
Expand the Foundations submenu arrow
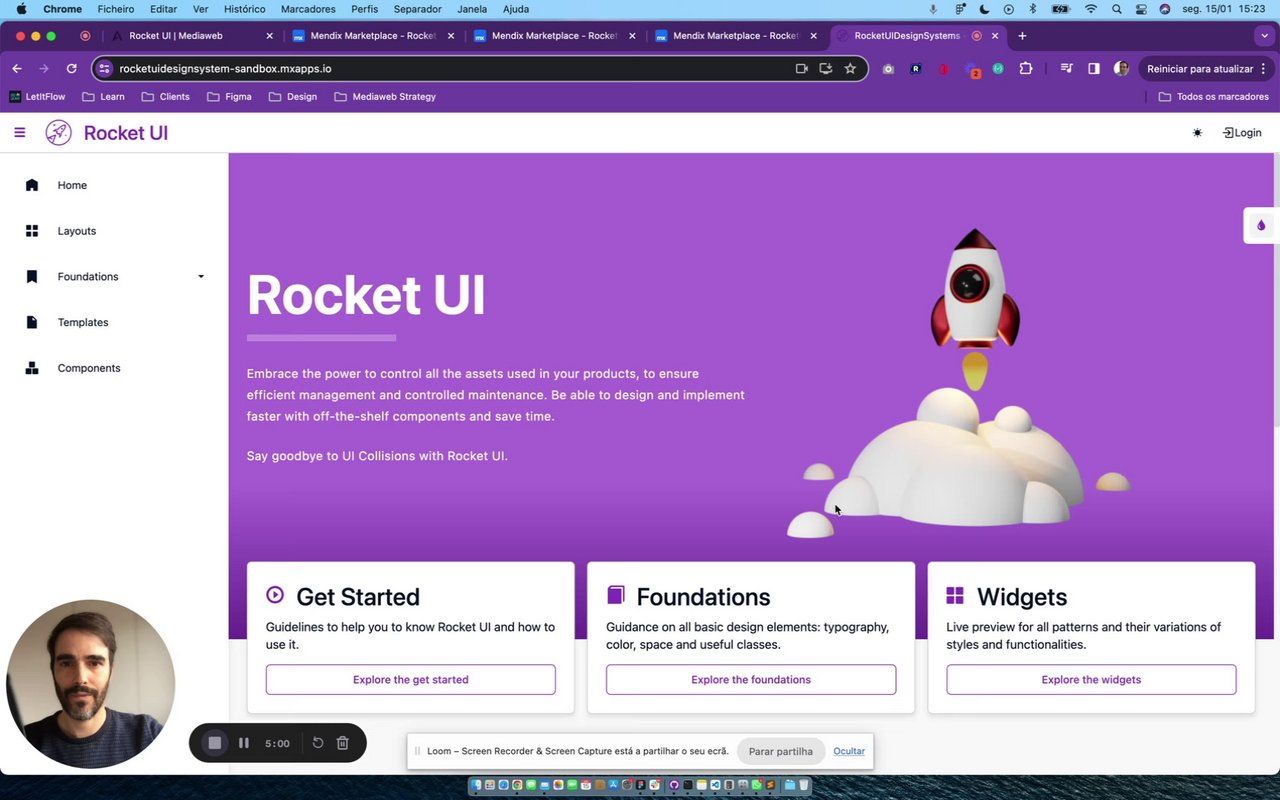201,277
